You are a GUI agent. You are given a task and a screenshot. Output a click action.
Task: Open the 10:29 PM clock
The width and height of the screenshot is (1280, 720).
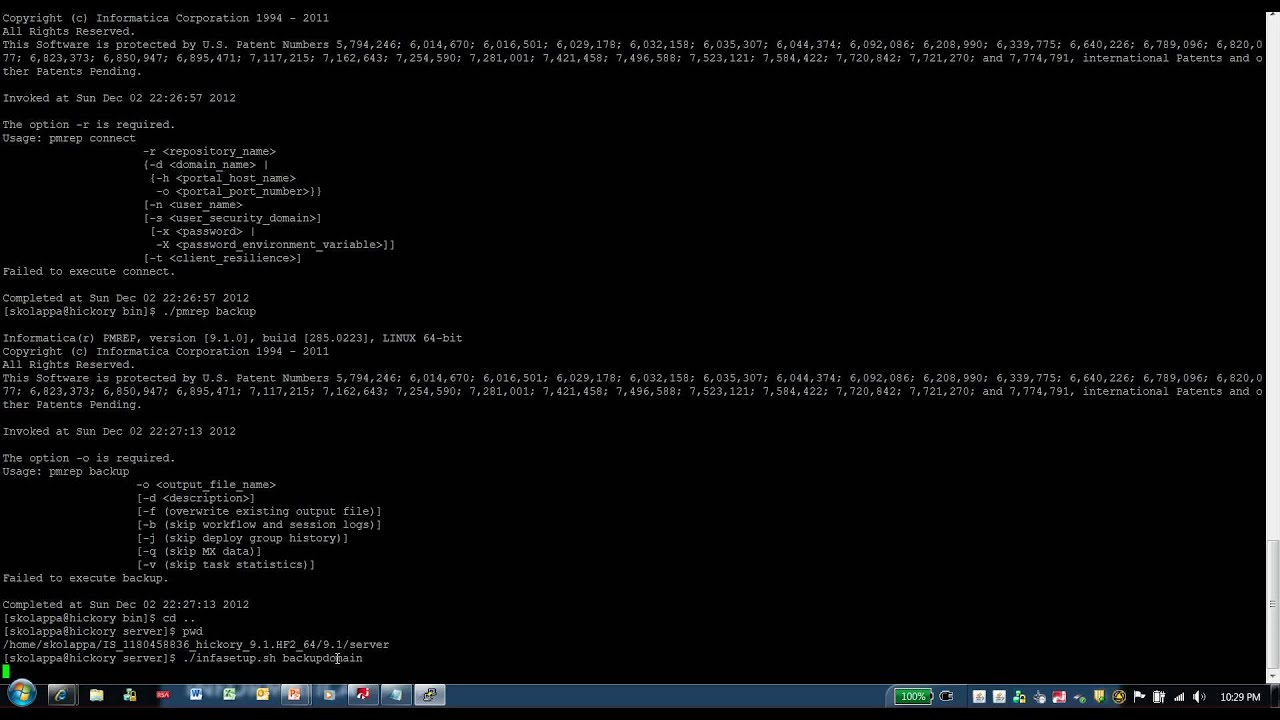(x=1240, y=697)
